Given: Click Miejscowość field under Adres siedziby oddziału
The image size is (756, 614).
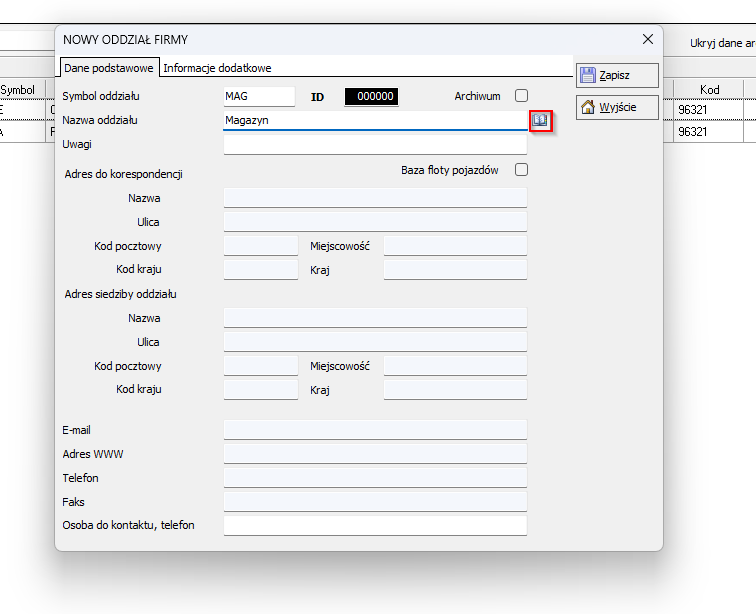Looking at the screenshot, I should [x=455, y=366].
